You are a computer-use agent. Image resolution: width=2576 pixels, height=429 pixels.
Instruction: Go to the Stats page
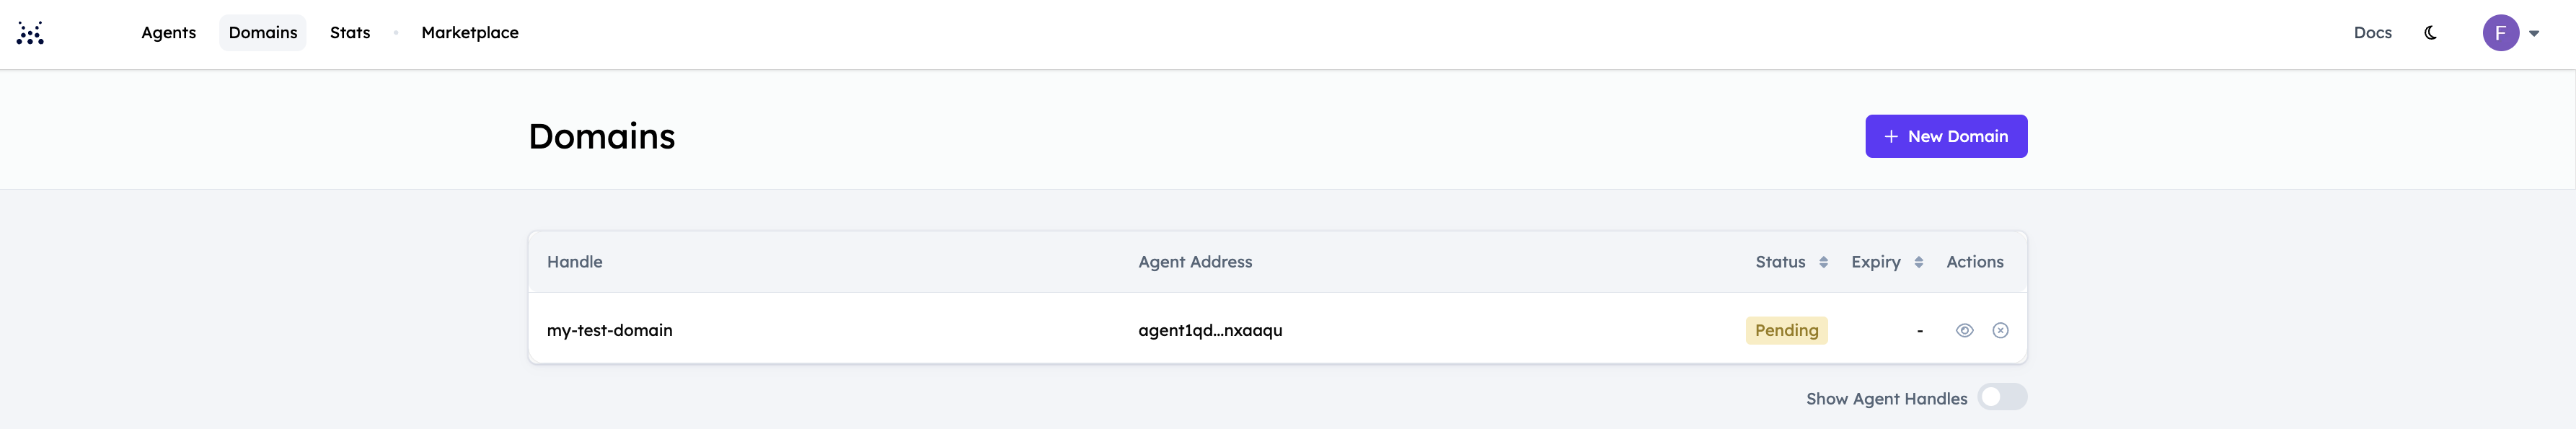click(350, 33)
